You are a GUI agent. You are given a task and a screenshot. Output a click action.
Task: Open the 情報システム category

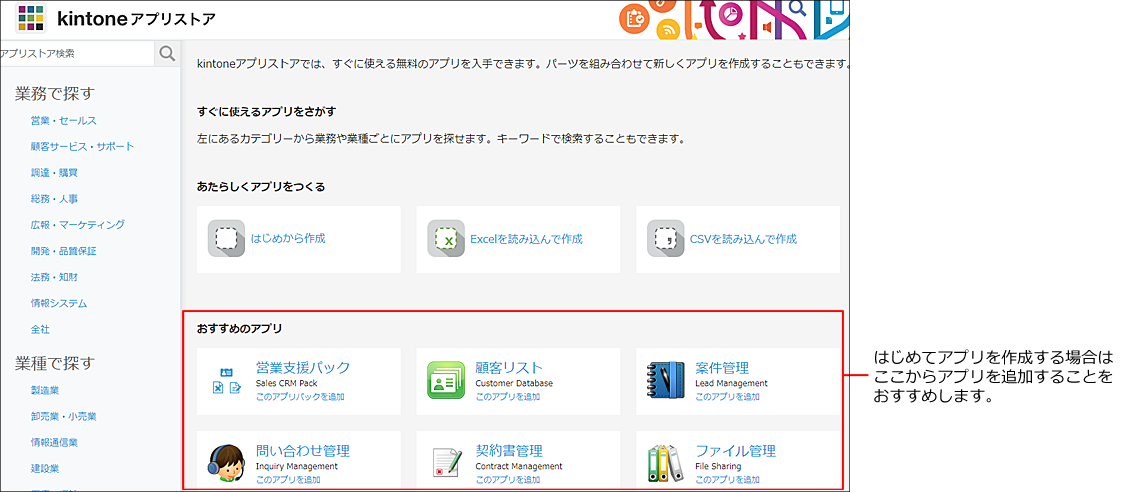(x=59, y=304)
